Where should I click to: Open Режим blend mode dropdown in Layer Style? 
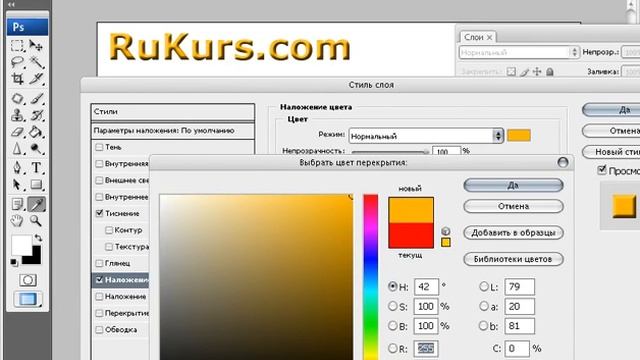coord(427,136)
